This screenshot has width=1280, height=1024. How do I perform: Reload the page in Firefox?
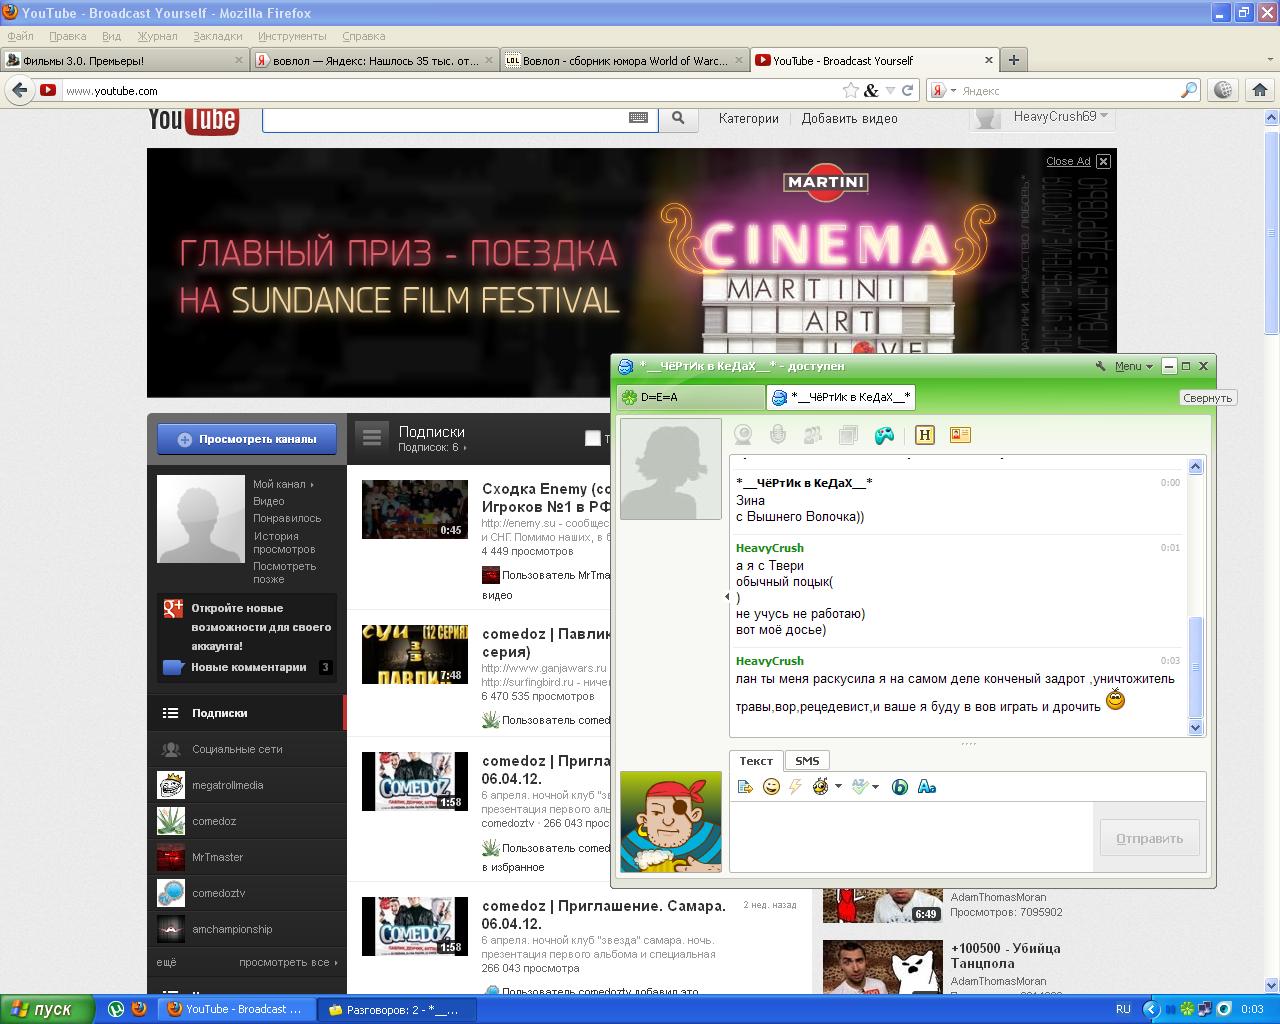[908, 90]
